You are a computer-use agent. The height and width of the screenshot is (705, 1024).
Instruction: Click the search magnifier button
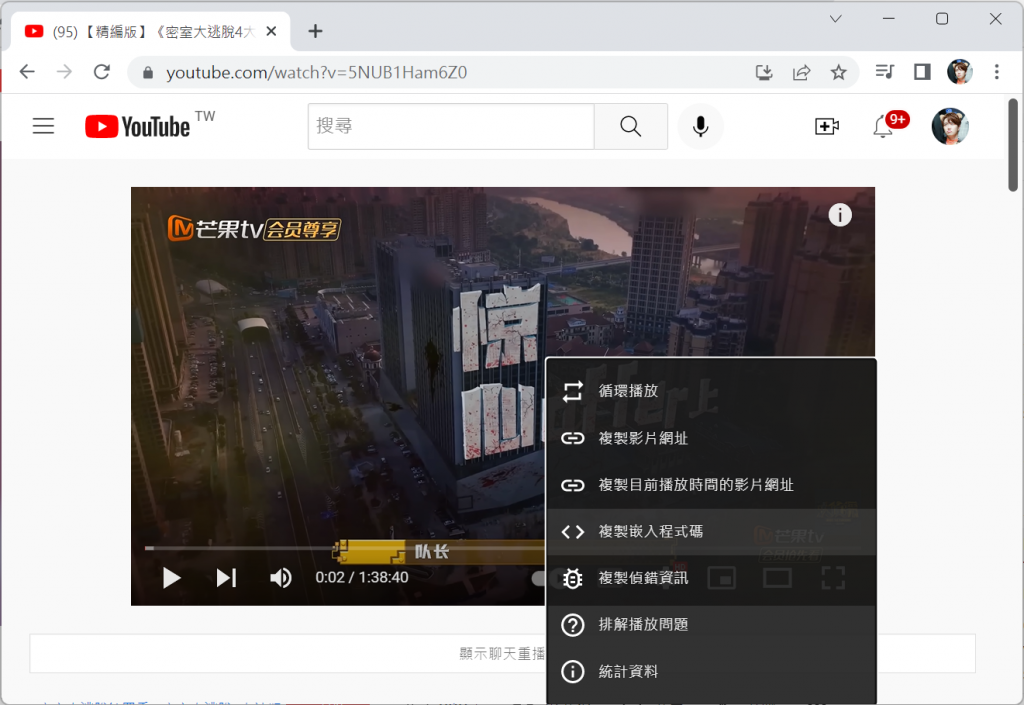(631, 126)
